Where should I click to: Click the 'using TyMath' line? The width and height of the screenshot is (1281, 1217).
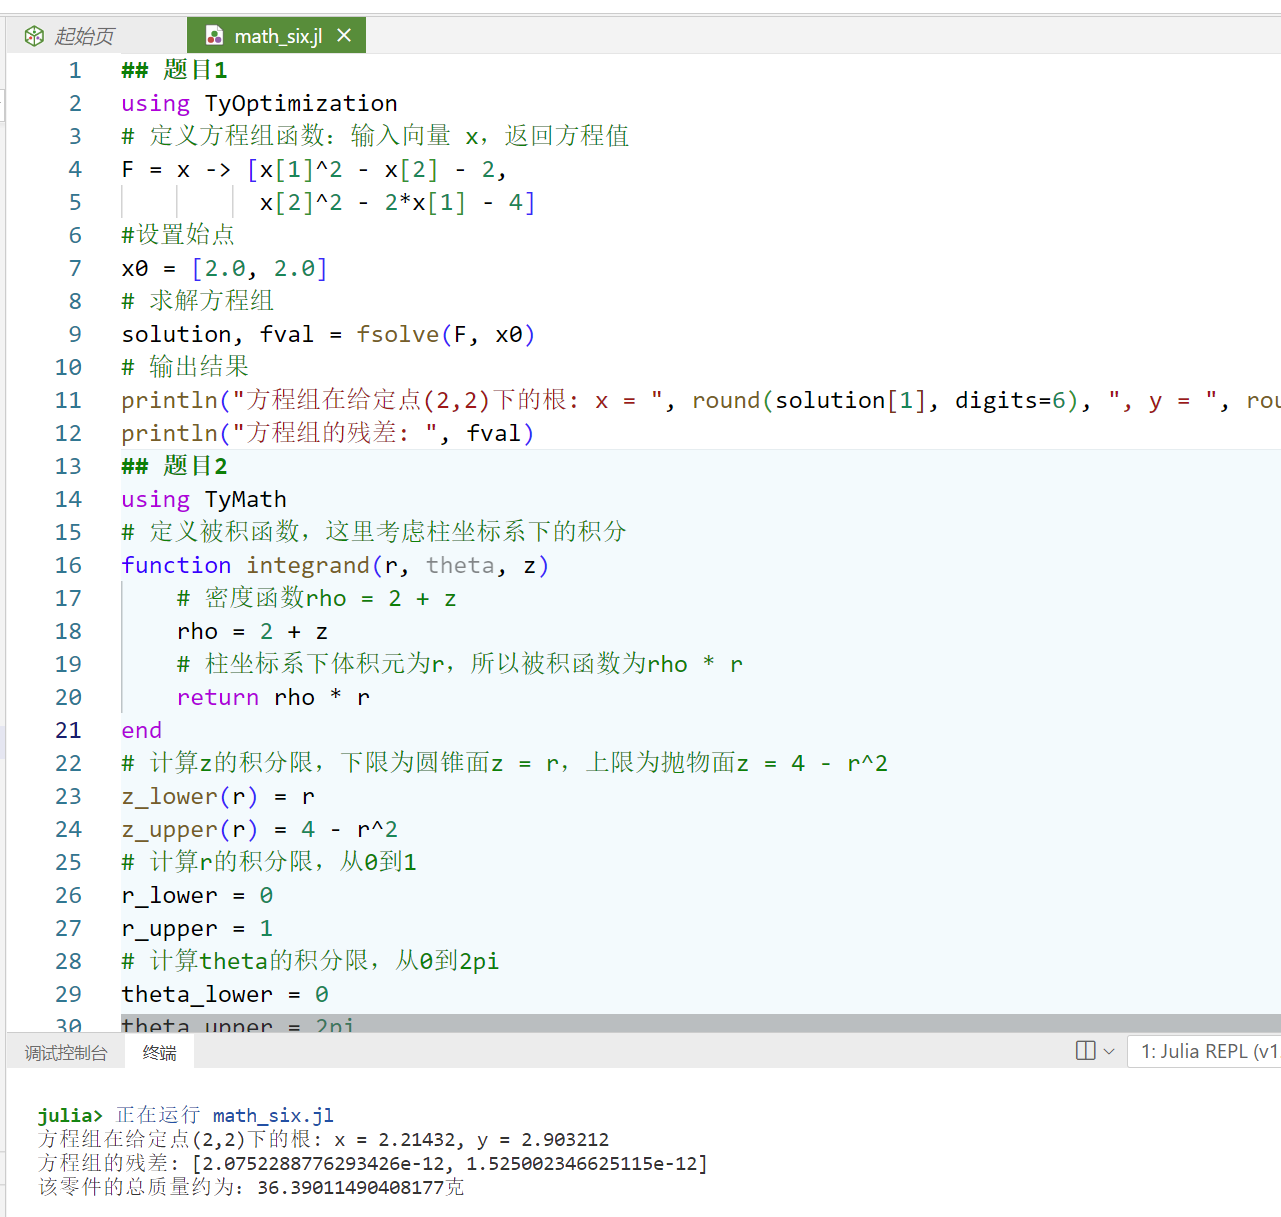(204, 499)
